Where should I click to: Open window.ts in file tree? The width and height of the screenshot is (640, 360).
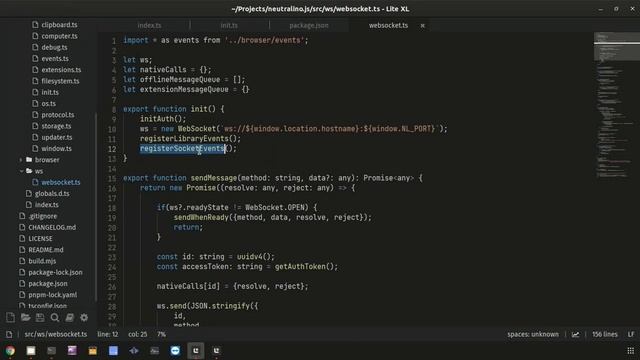(x=56, y=149)
